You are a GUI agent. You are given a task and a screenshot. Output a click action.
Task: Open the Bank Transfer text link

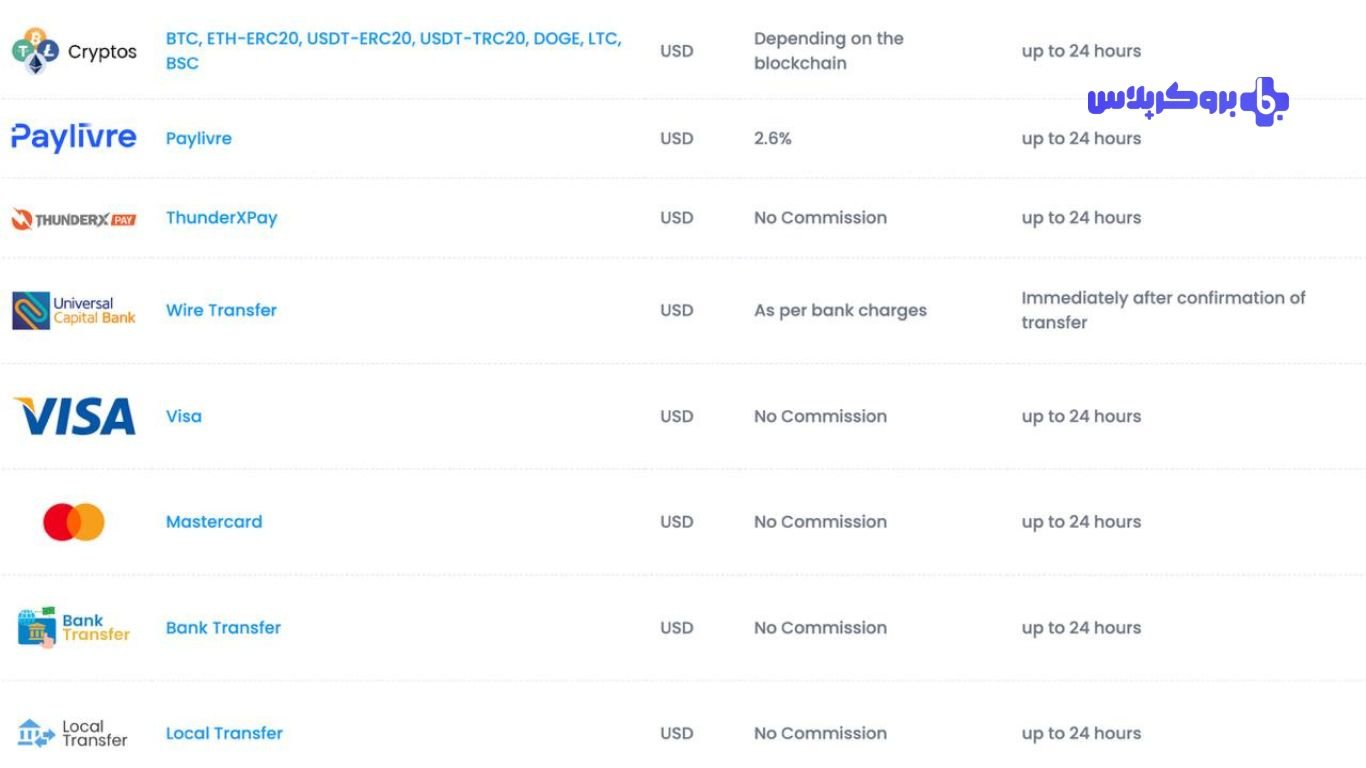pos(224,628)
